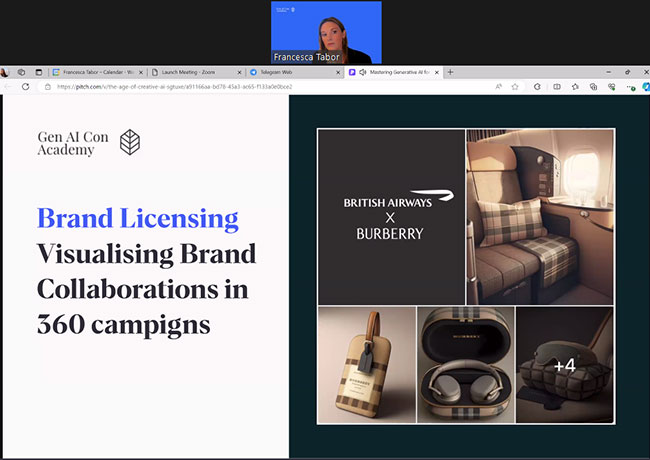Restore down the Edge window
Image resolution: width=650 pixels, height=460 pixels.
tap(628, 72)
